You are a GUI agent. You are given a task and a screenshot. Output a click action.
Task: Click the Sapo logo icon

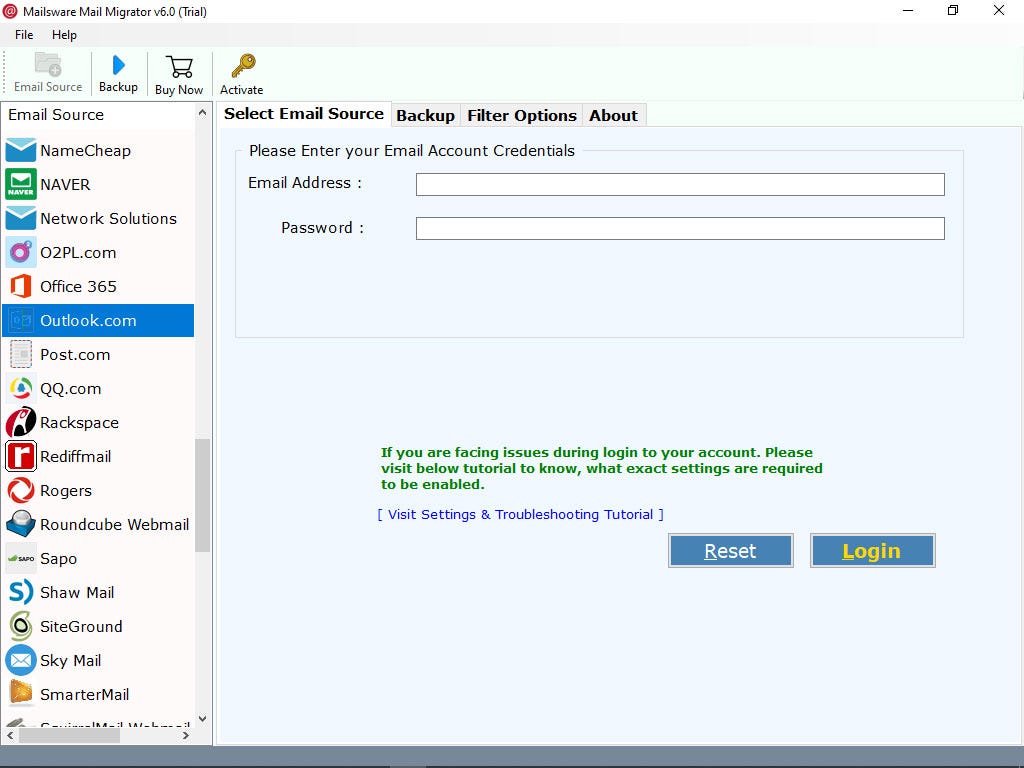[21, 558]
